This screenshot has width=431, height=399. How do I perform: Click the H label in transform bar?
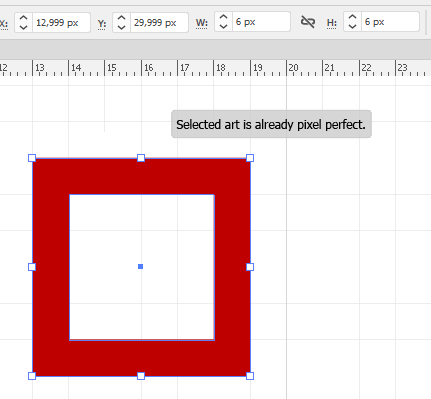click(x=332, y=23)
